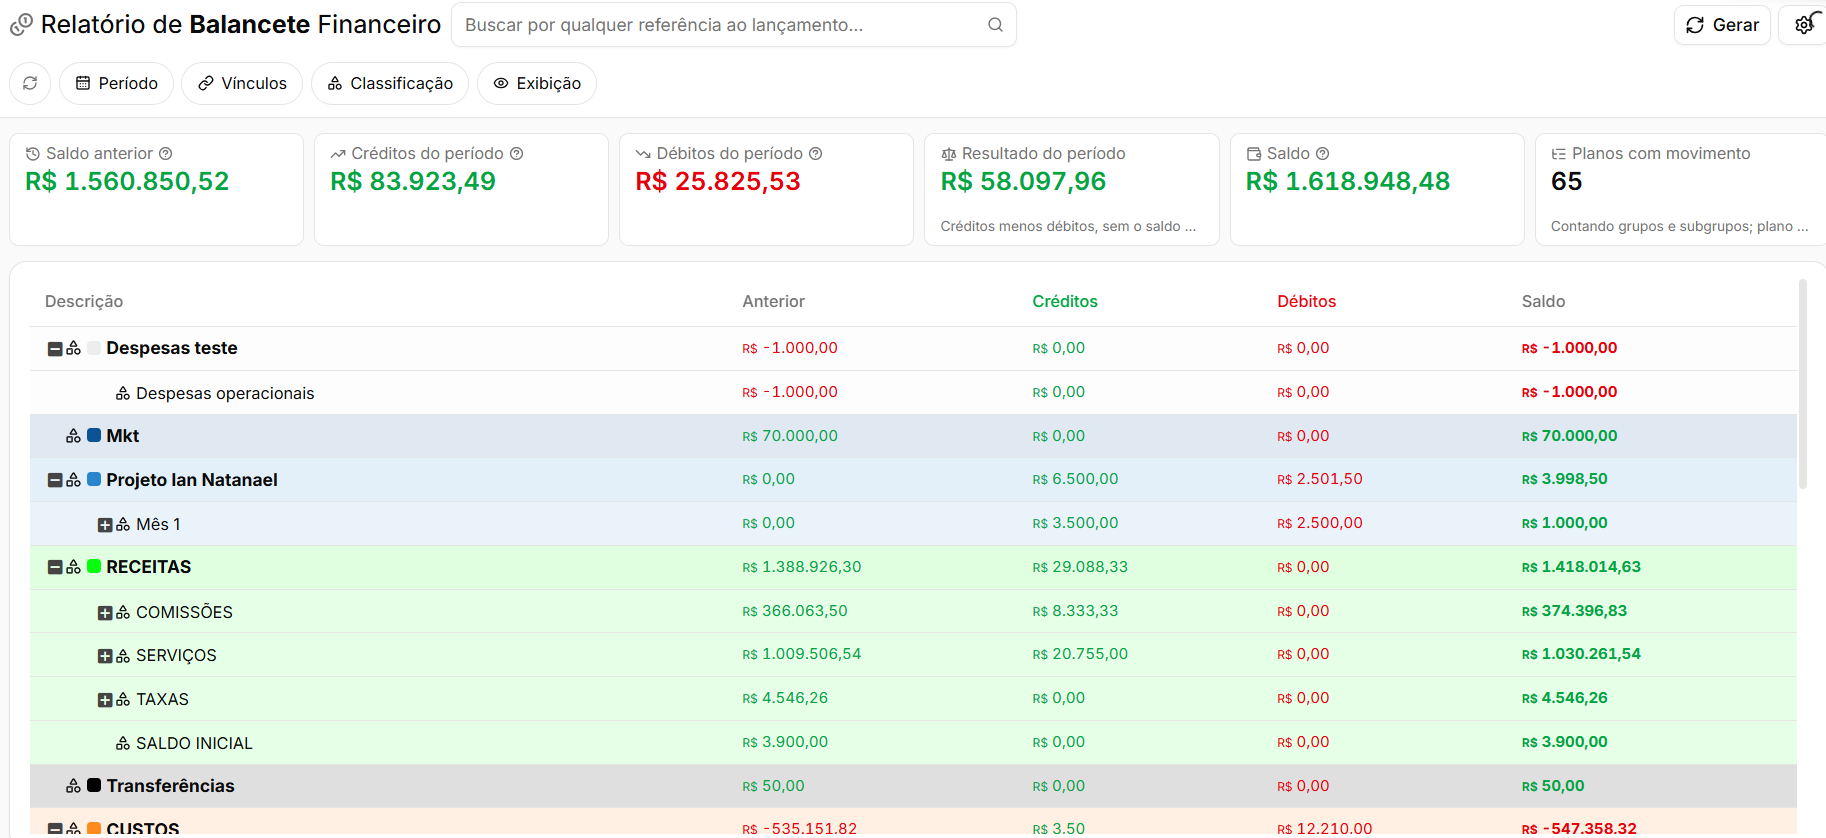Click the hierarchy icon on Despesas operacionais row

coord(123,394)
